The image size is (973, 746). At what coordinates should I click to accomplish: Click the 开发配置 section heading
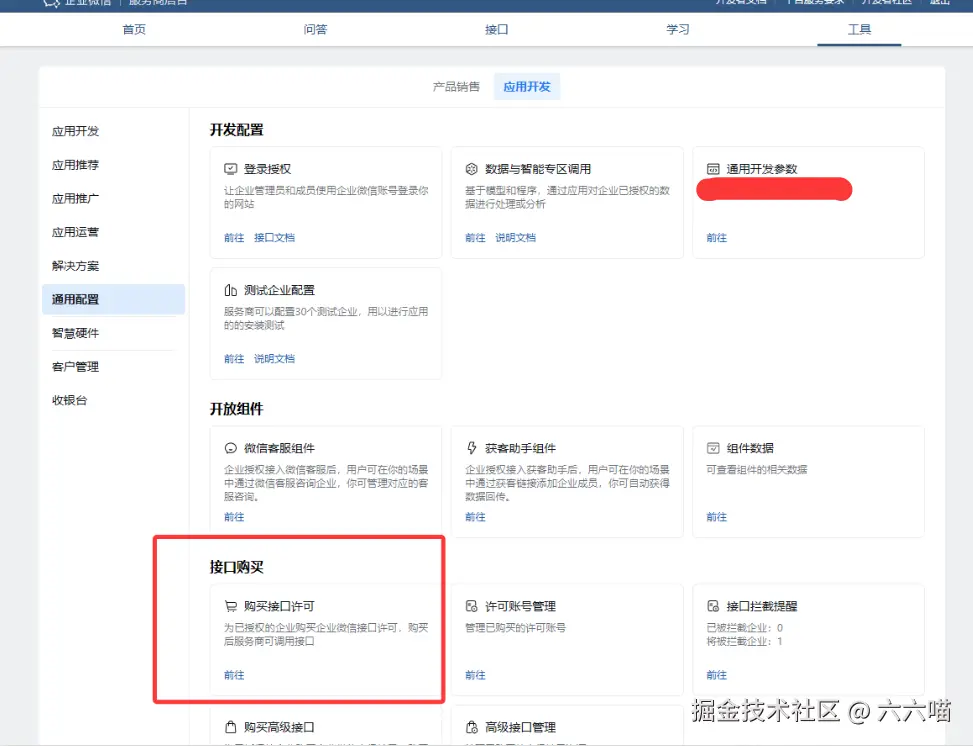click(x=236, y=130)
